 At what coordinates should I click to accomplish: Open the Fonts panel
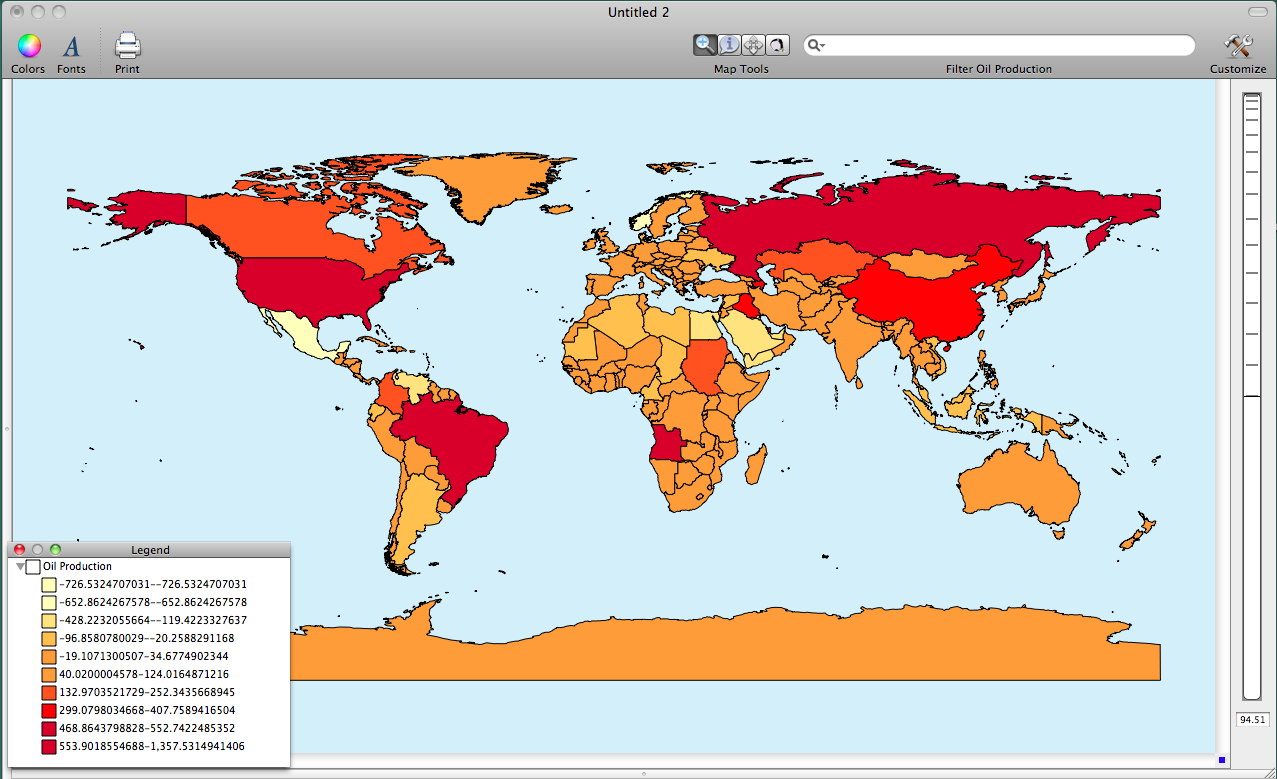[x=71, y=46]
